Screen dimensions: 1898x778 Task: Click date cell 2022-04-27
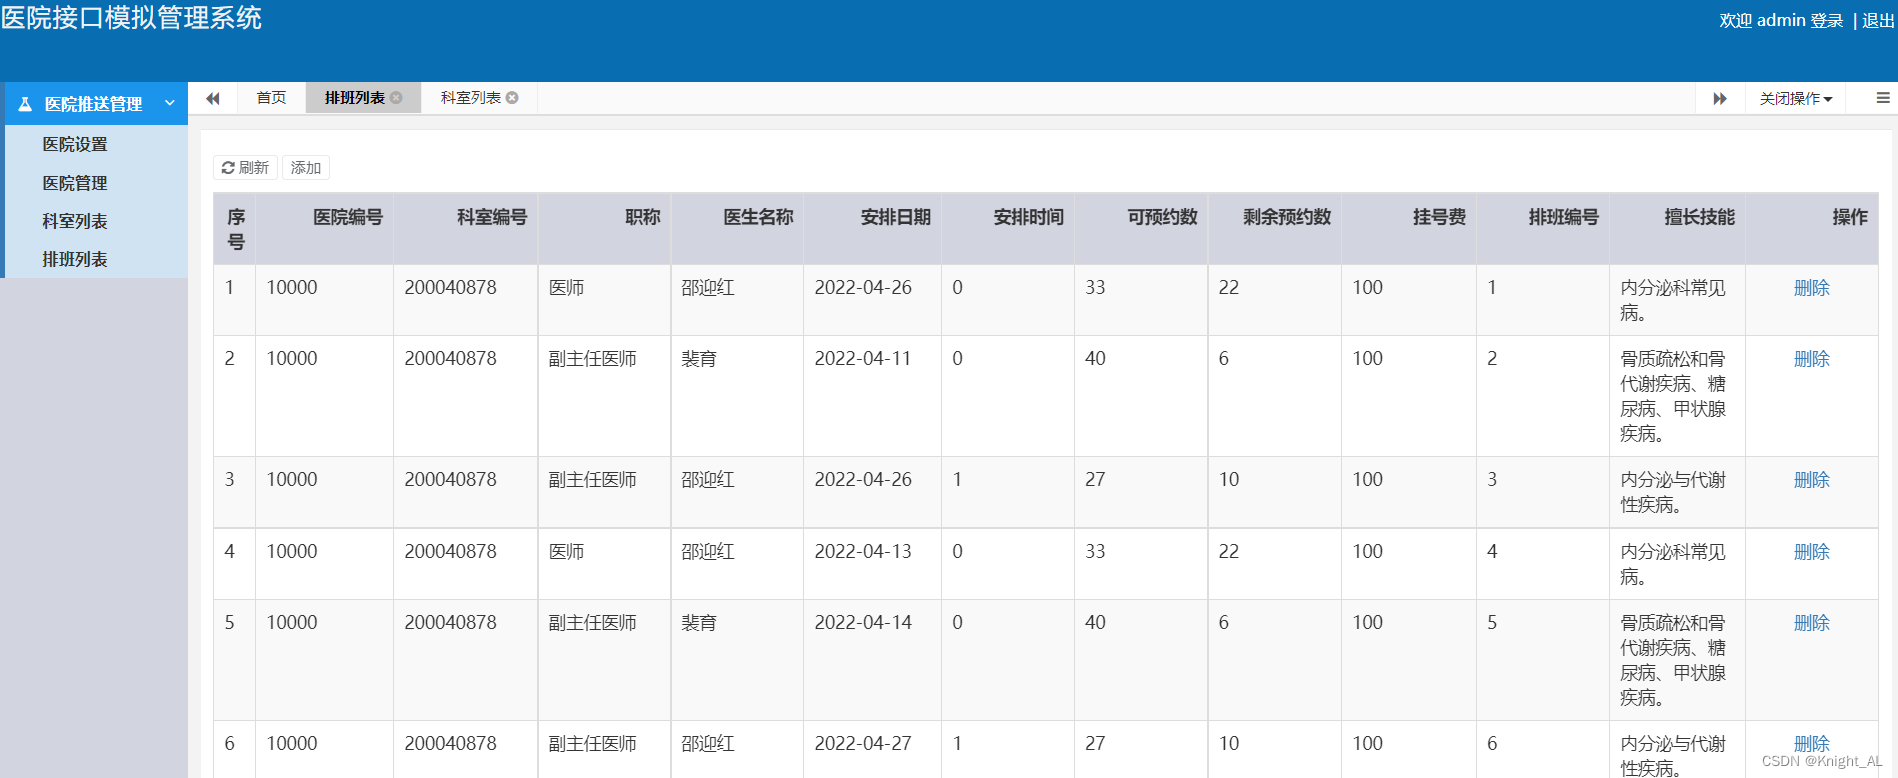point(863,744)
